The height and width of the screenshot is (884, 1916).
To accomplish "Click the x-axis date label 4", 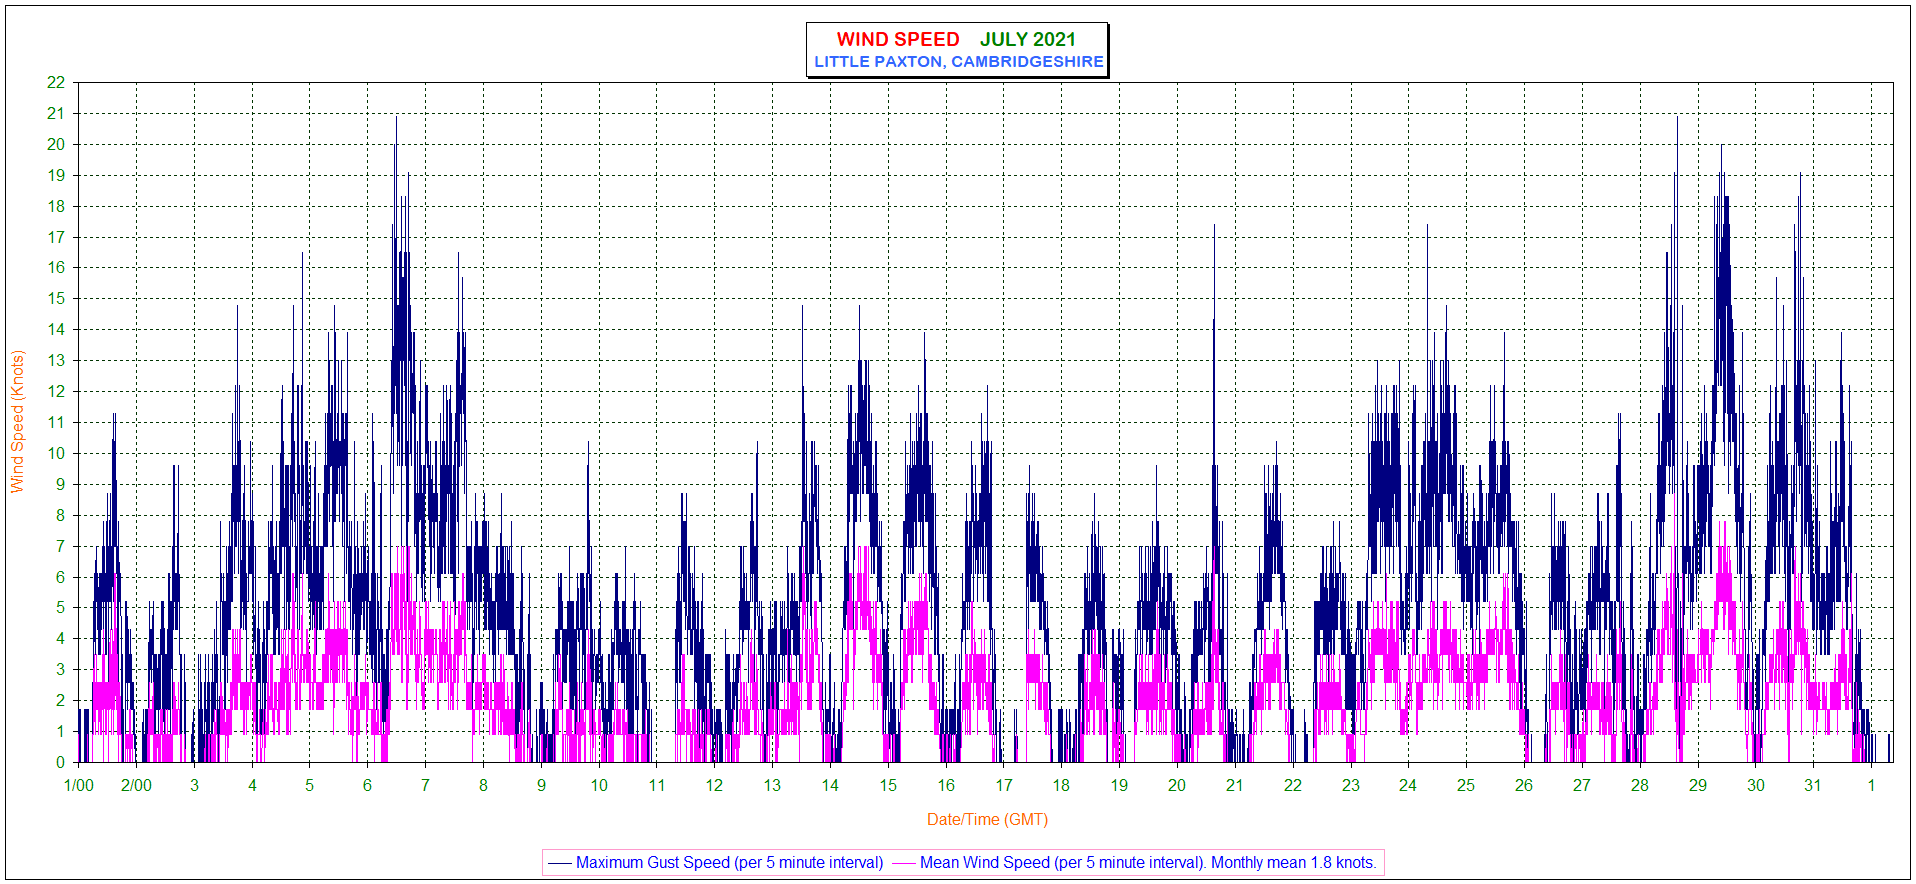I will [x=252, y=786].
